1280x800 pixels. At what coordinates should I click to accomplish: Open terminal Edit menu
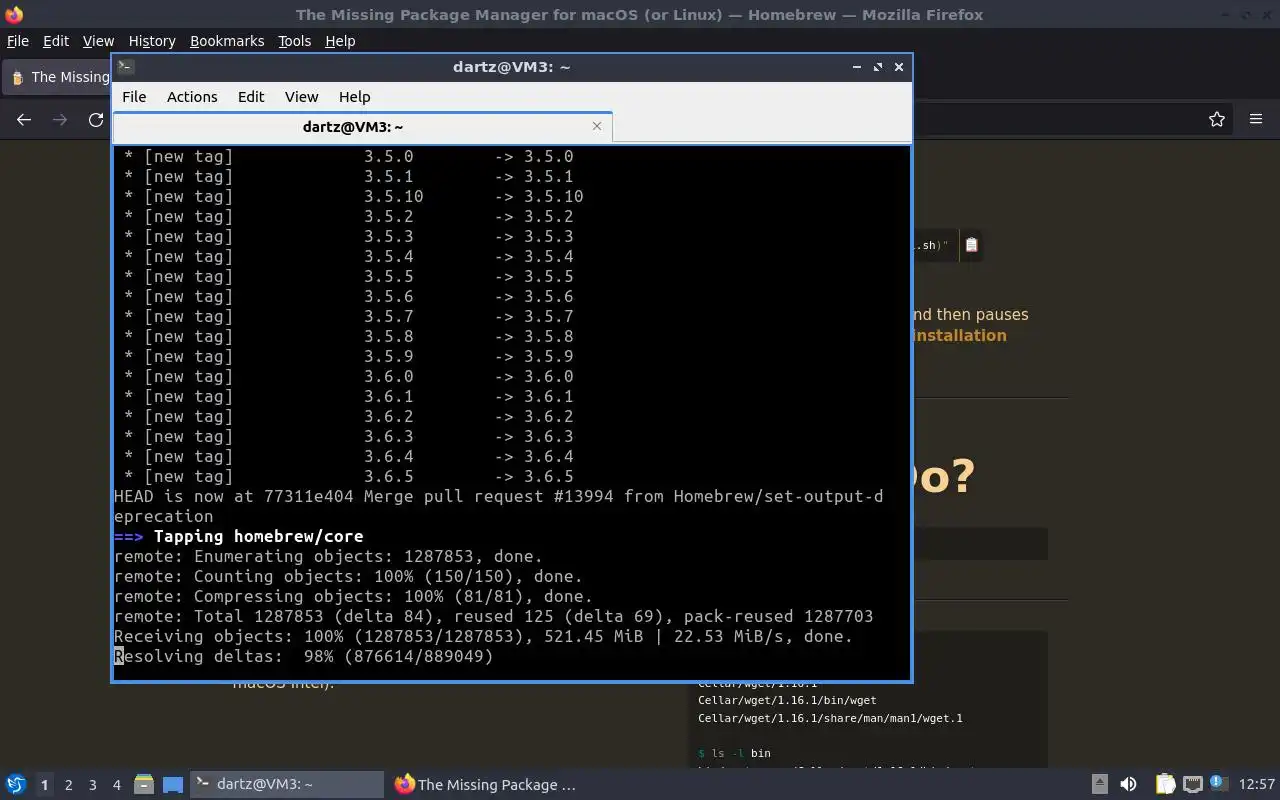point(251,97)
